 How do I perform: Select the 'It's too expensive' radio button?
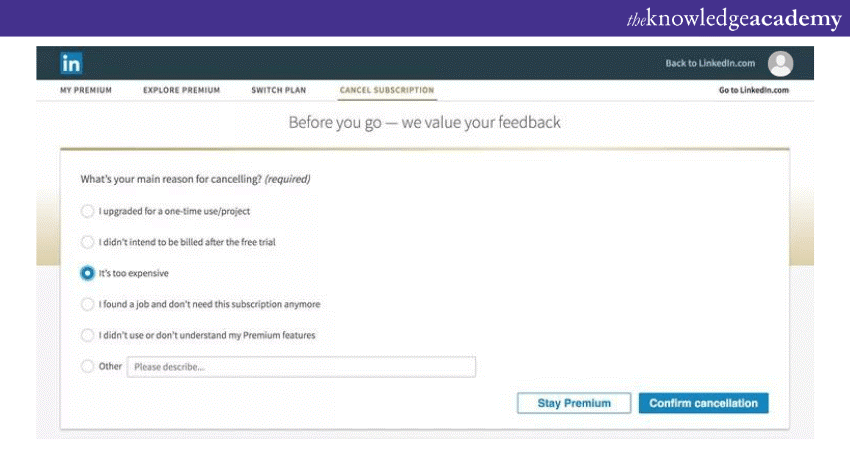[x=87, y=273]
